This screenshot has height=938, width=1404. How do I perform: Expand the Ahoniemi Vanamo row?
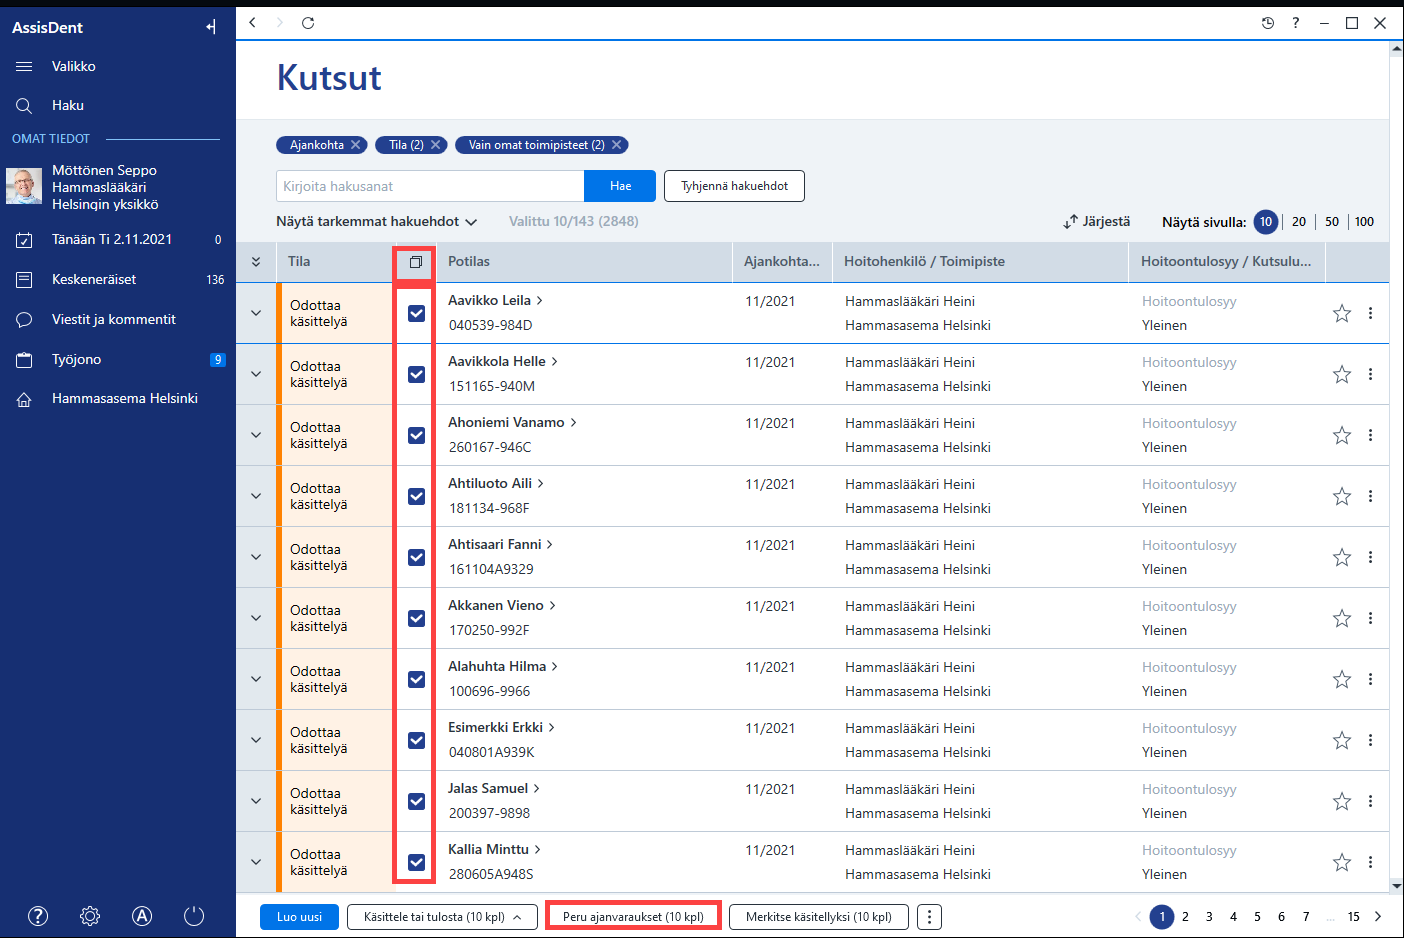click(x=256, y=435)
